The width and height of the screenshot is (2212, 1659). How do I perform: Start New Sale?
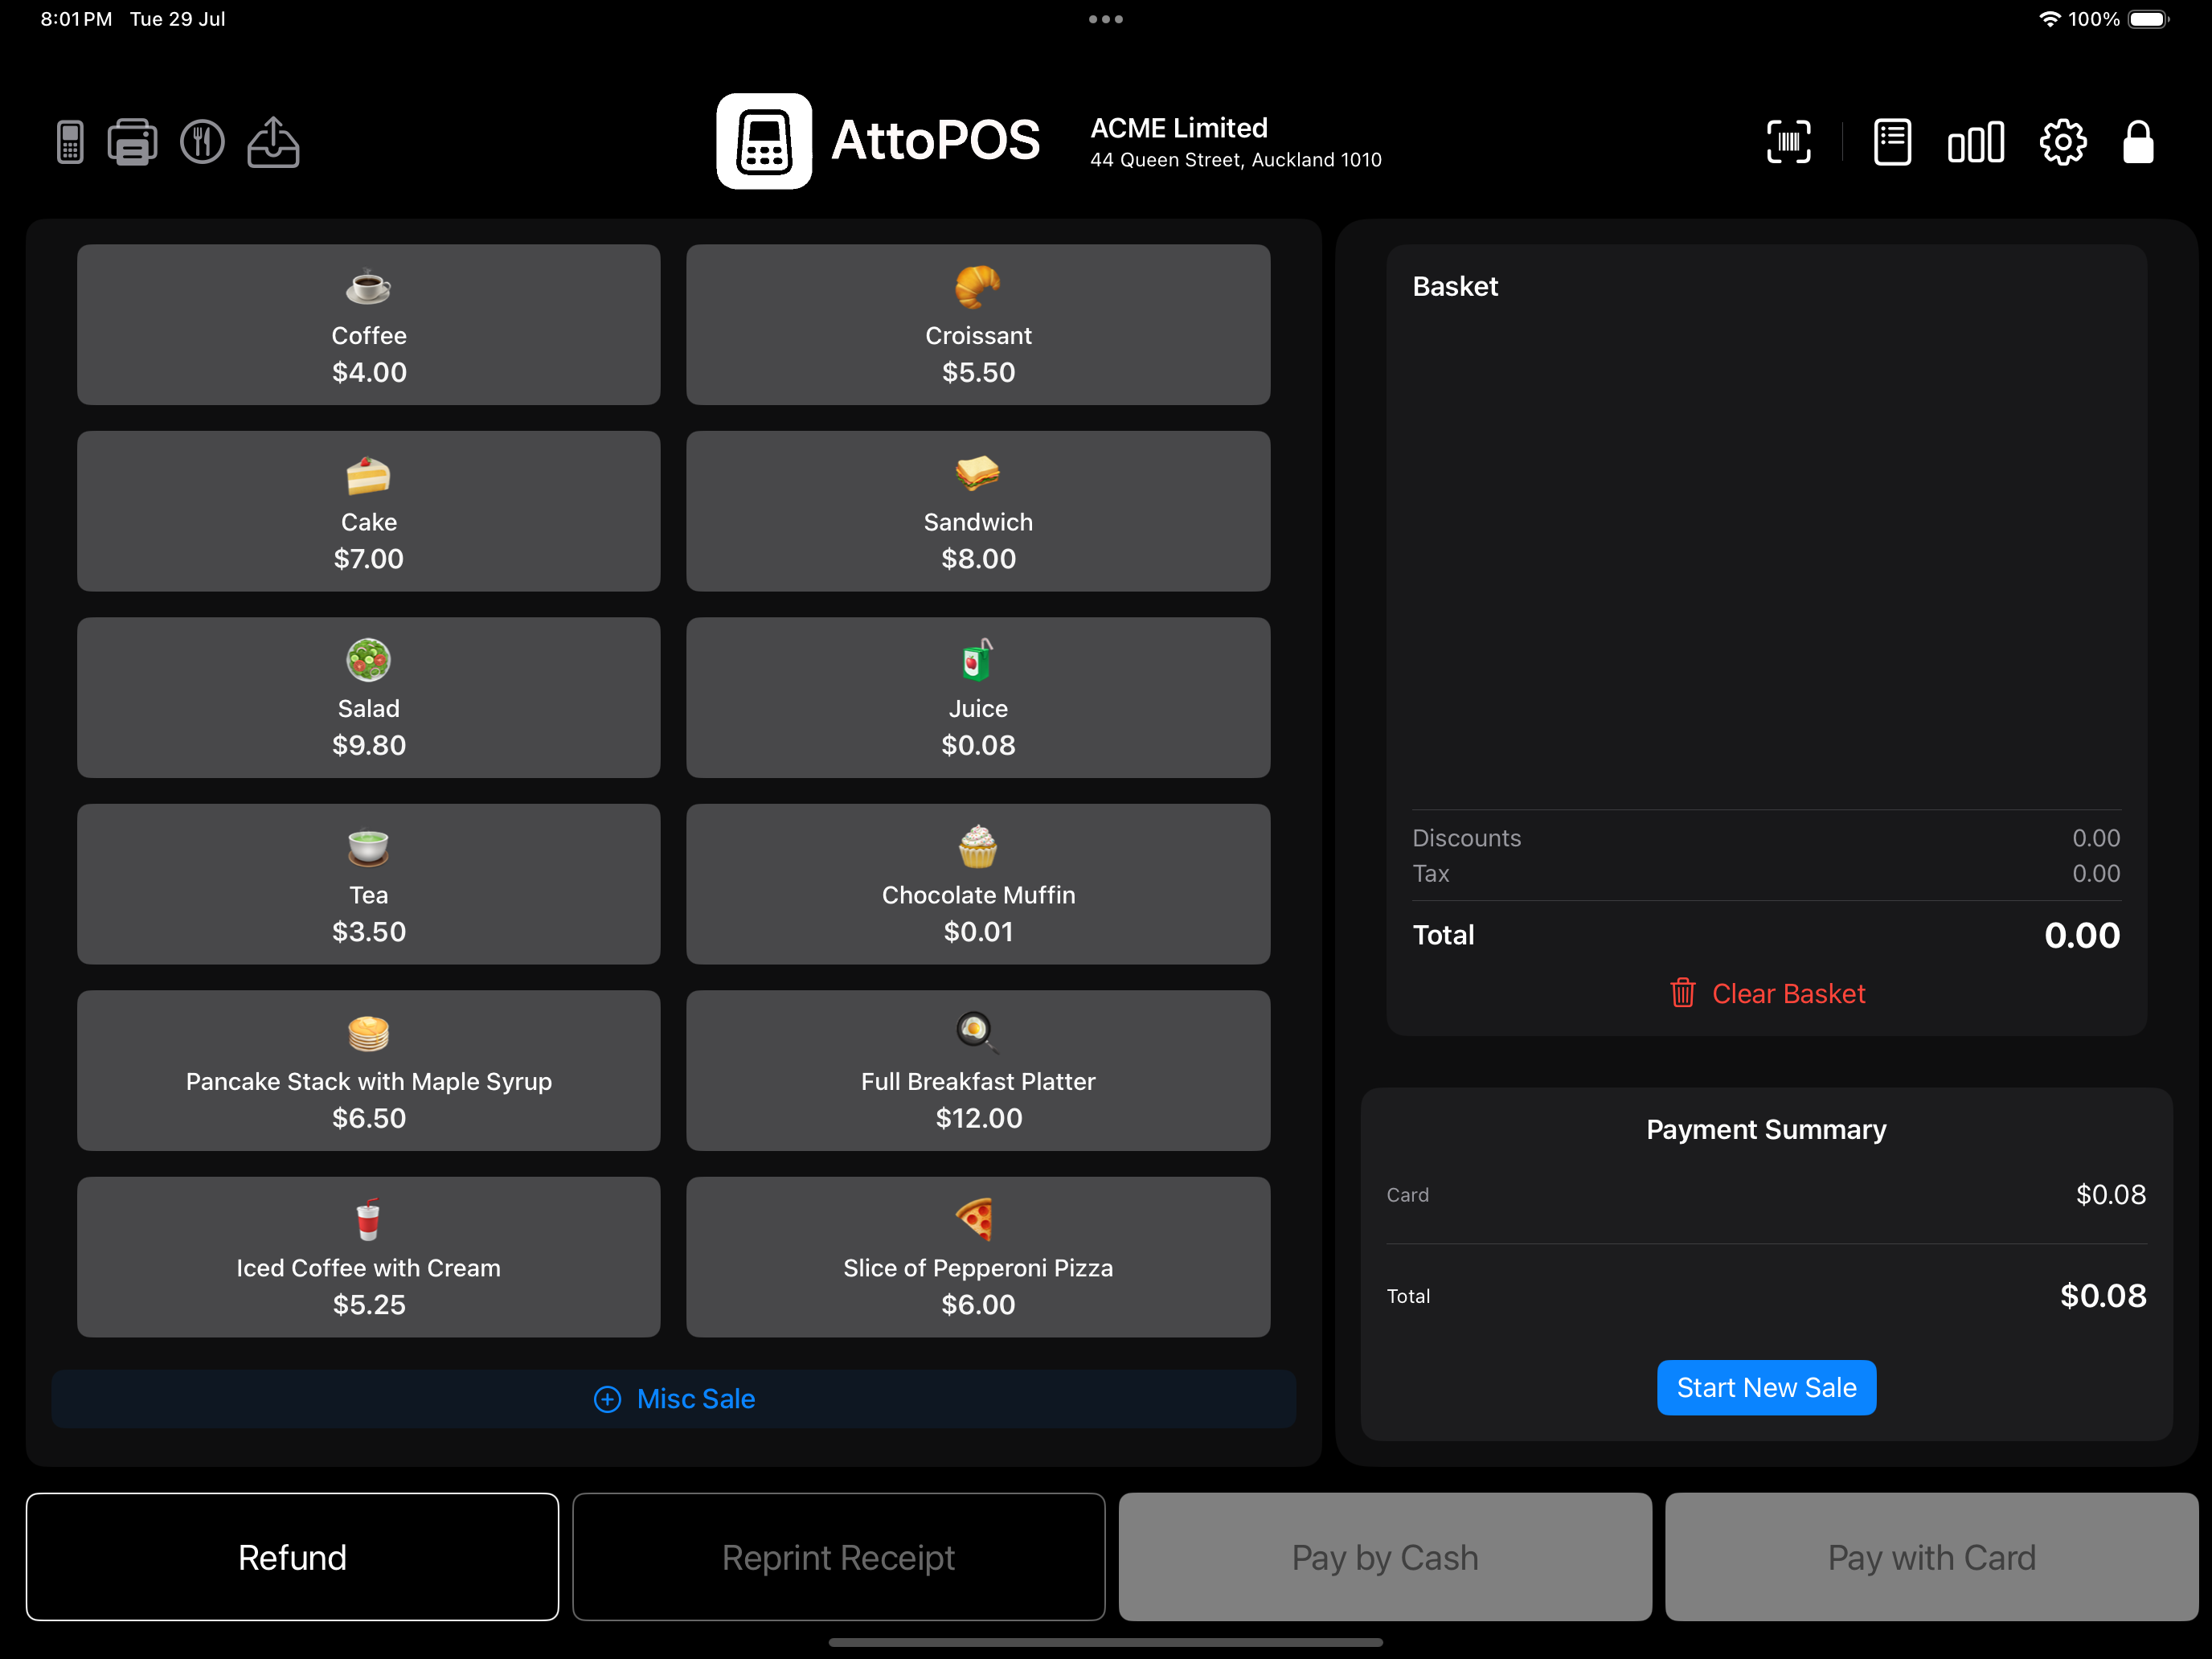click(1767, 1388)
